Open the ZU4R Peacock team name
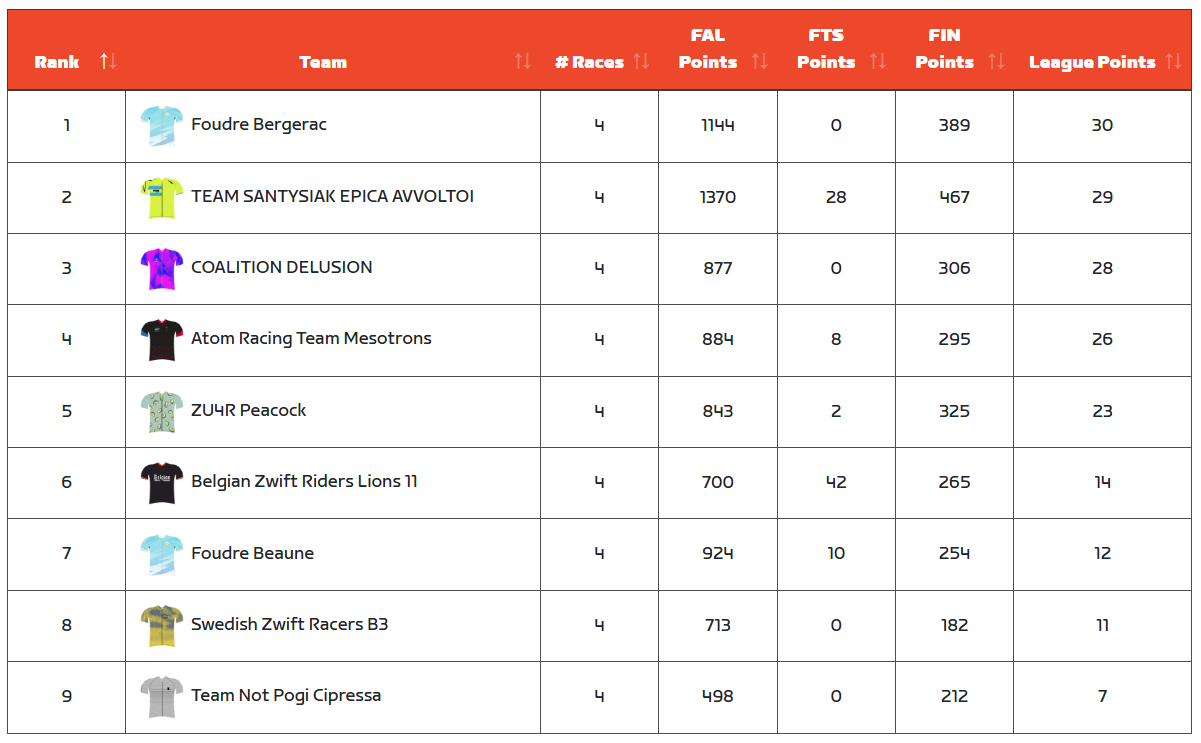 249,410
